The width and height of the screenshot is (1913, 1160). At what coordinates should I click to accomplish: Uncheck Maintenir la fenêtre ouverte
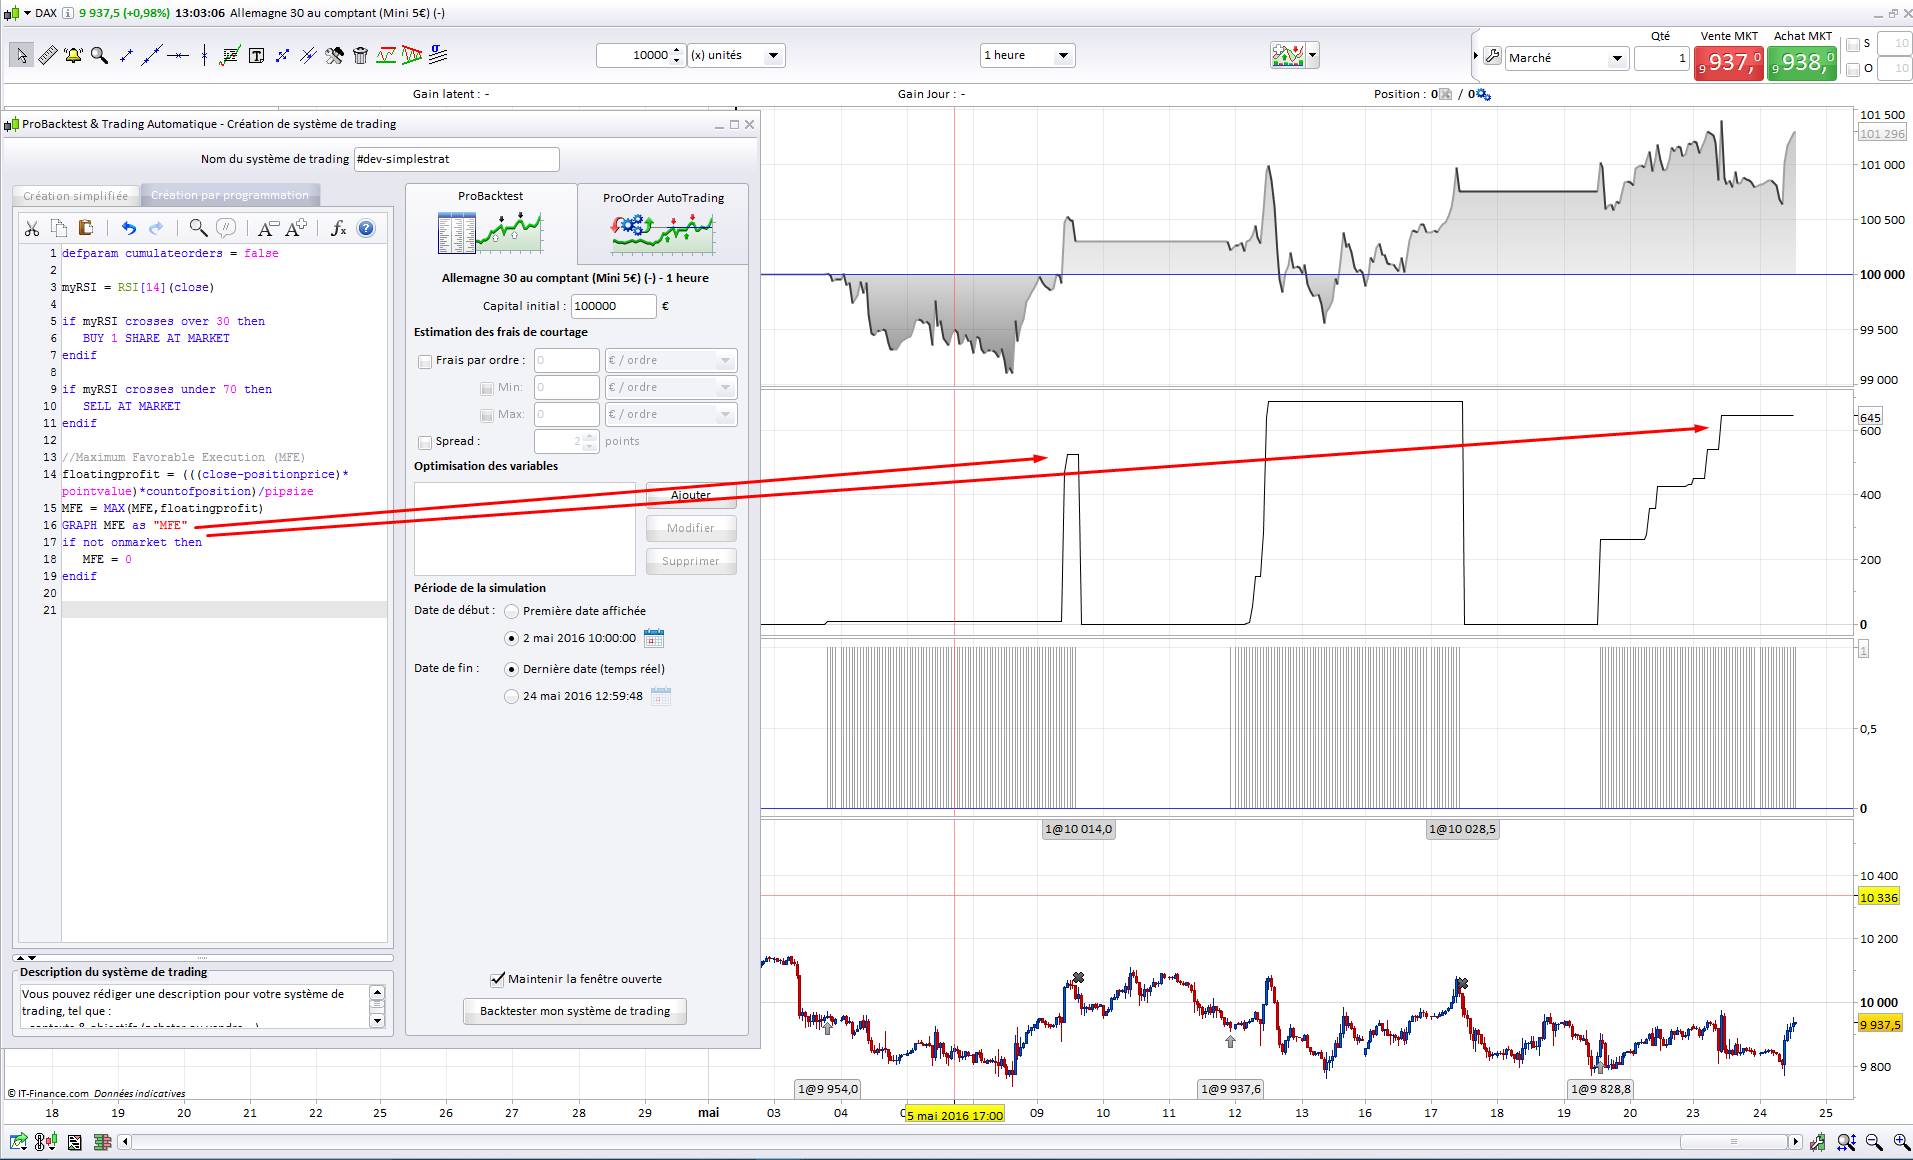tap(497, 979)
